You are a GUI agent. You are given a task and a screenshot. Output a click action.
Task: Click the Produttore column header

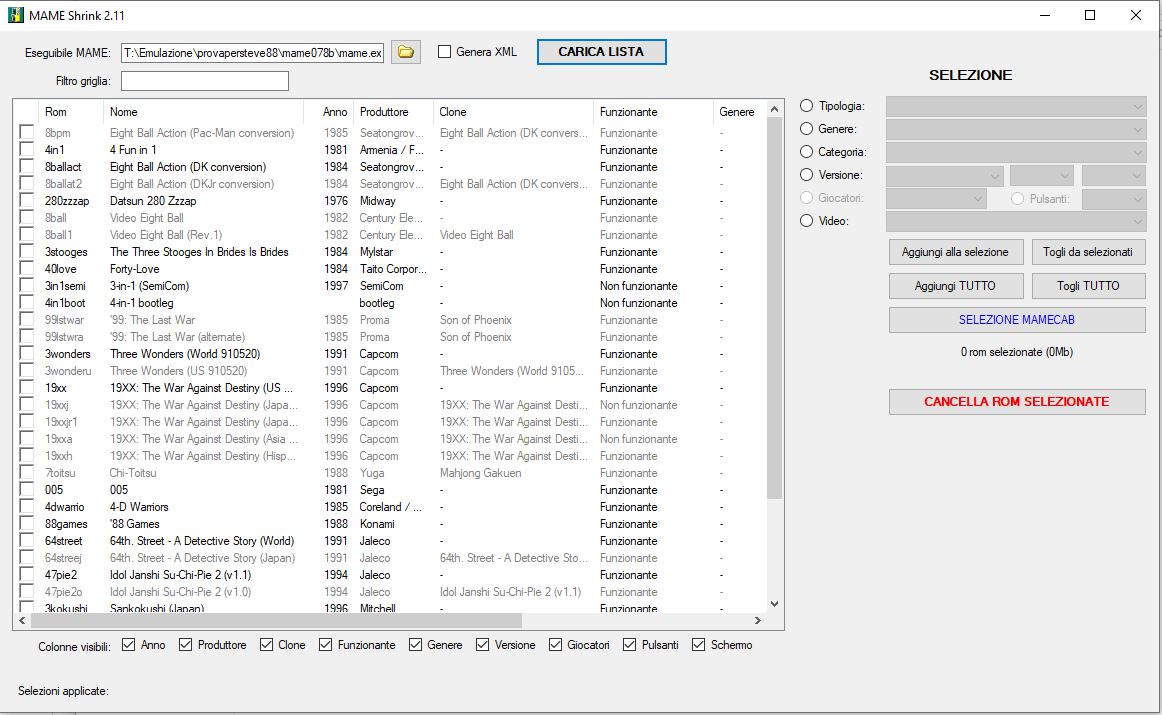pyautogui.click(x=394, y=112)
